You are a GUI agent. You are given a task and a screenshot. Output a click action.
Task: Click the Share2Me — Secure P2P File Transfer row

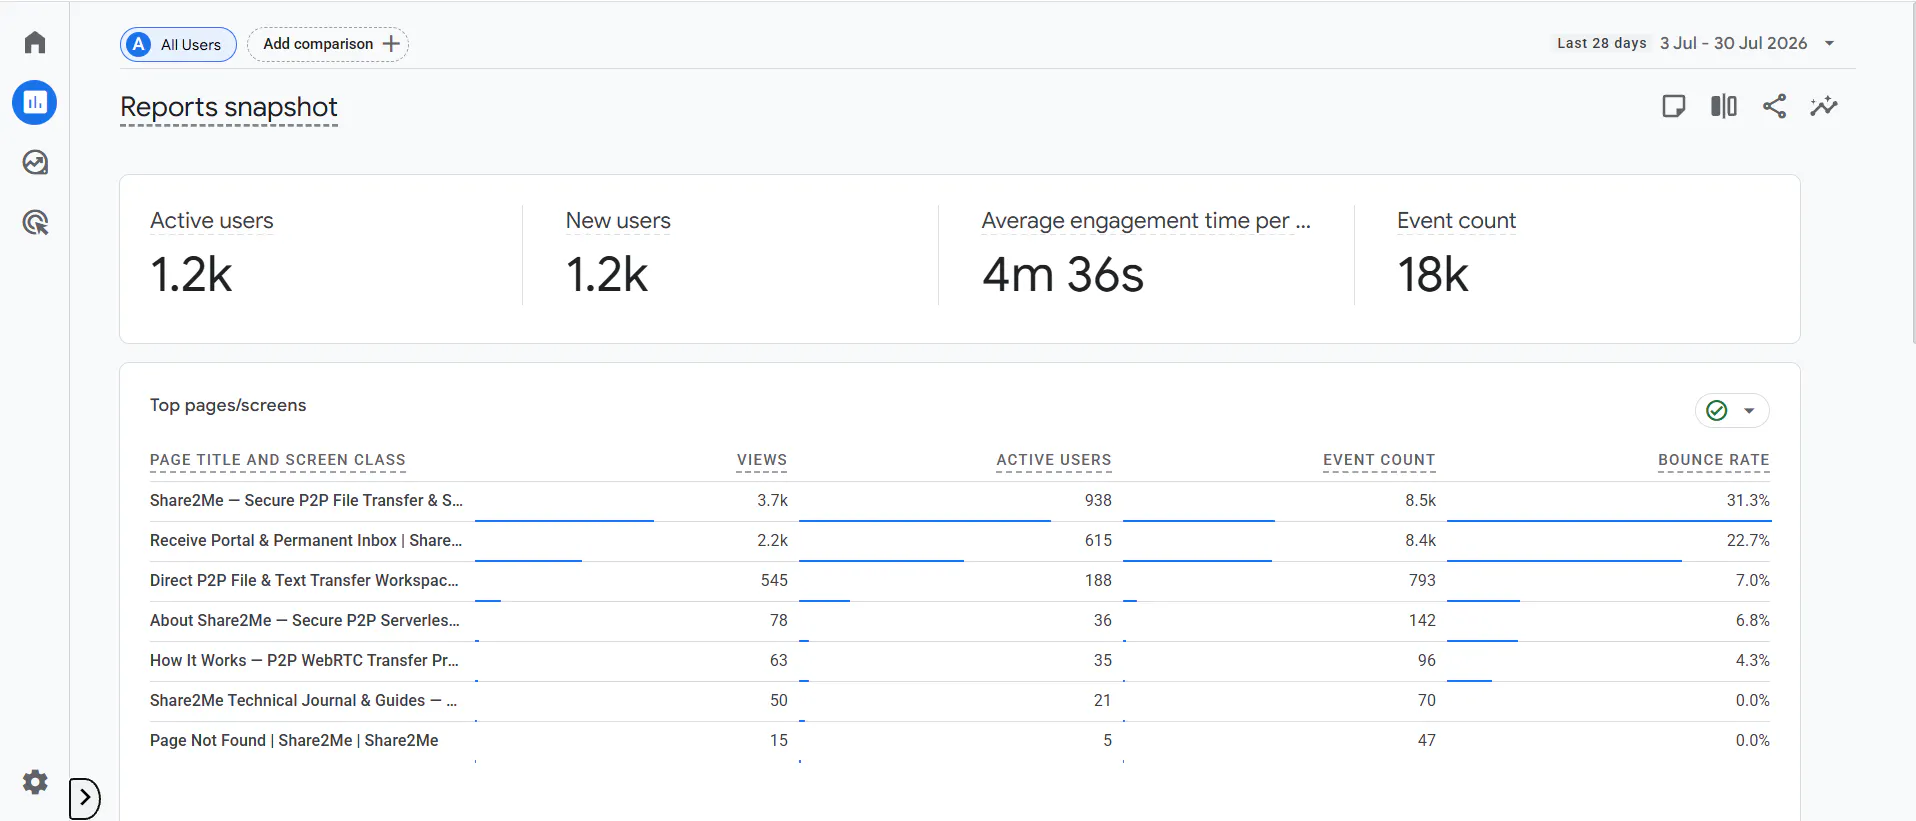[x=960, y=500]
